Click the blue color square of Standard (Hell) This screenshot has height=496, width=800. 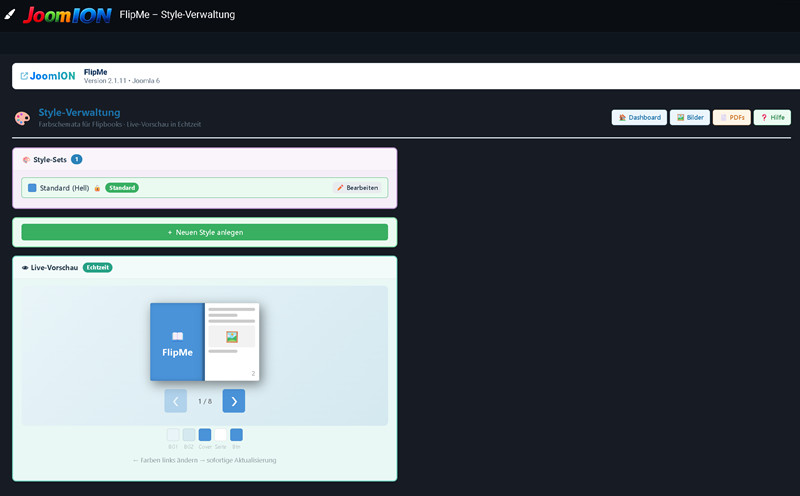coord(32,188)
